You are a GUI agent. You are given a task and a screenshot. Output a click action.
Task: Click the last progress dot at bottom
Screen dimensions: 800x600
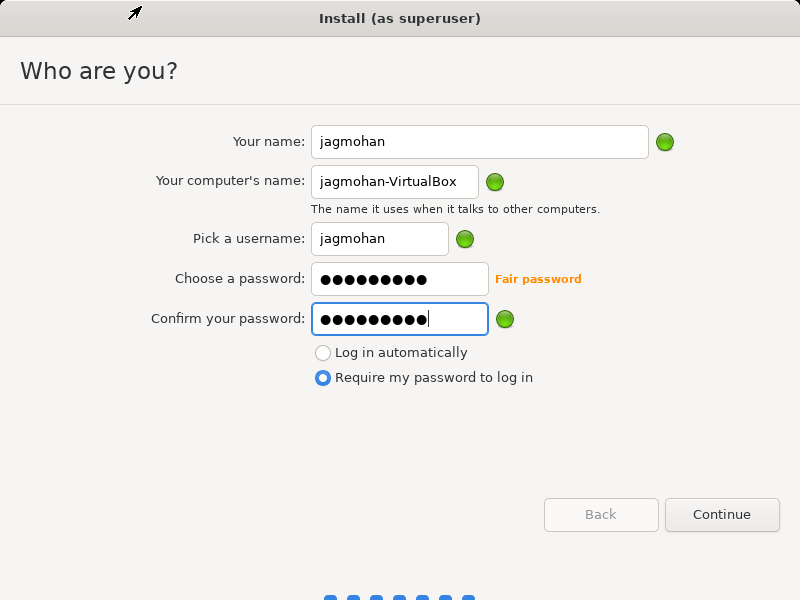pyautogui.click(x=468, y=597)
